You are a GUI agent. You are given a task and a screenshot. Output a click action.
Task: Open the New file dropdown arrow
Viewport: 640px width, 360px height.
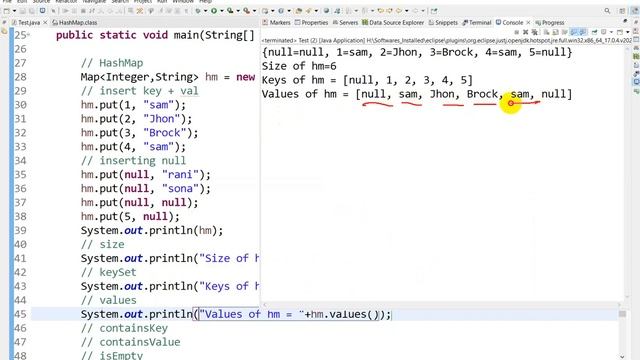[x=14, y=11]
